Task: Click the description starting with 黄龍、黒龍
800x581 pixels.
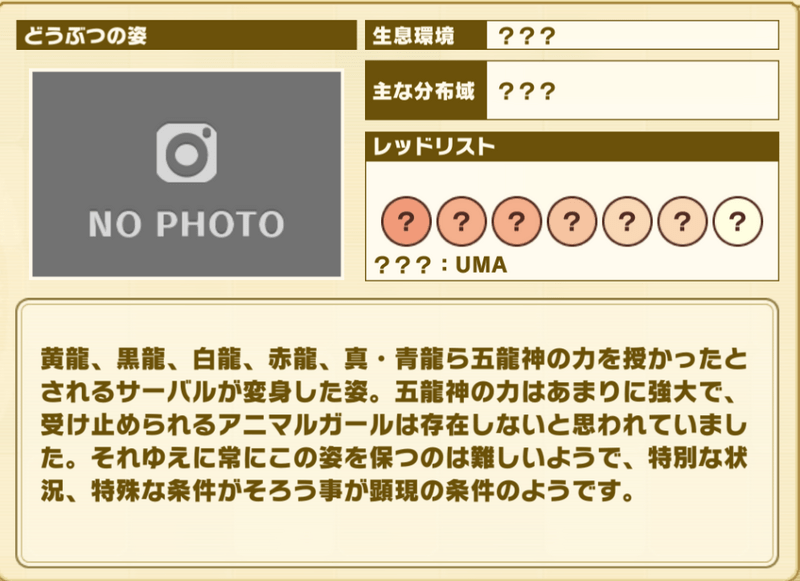Action: pyautogui.click(x=394, y=425)
